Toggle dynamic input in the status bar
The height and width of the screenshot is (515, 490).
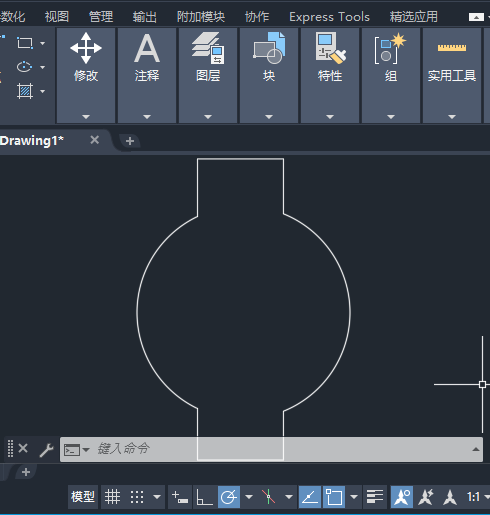180,497
